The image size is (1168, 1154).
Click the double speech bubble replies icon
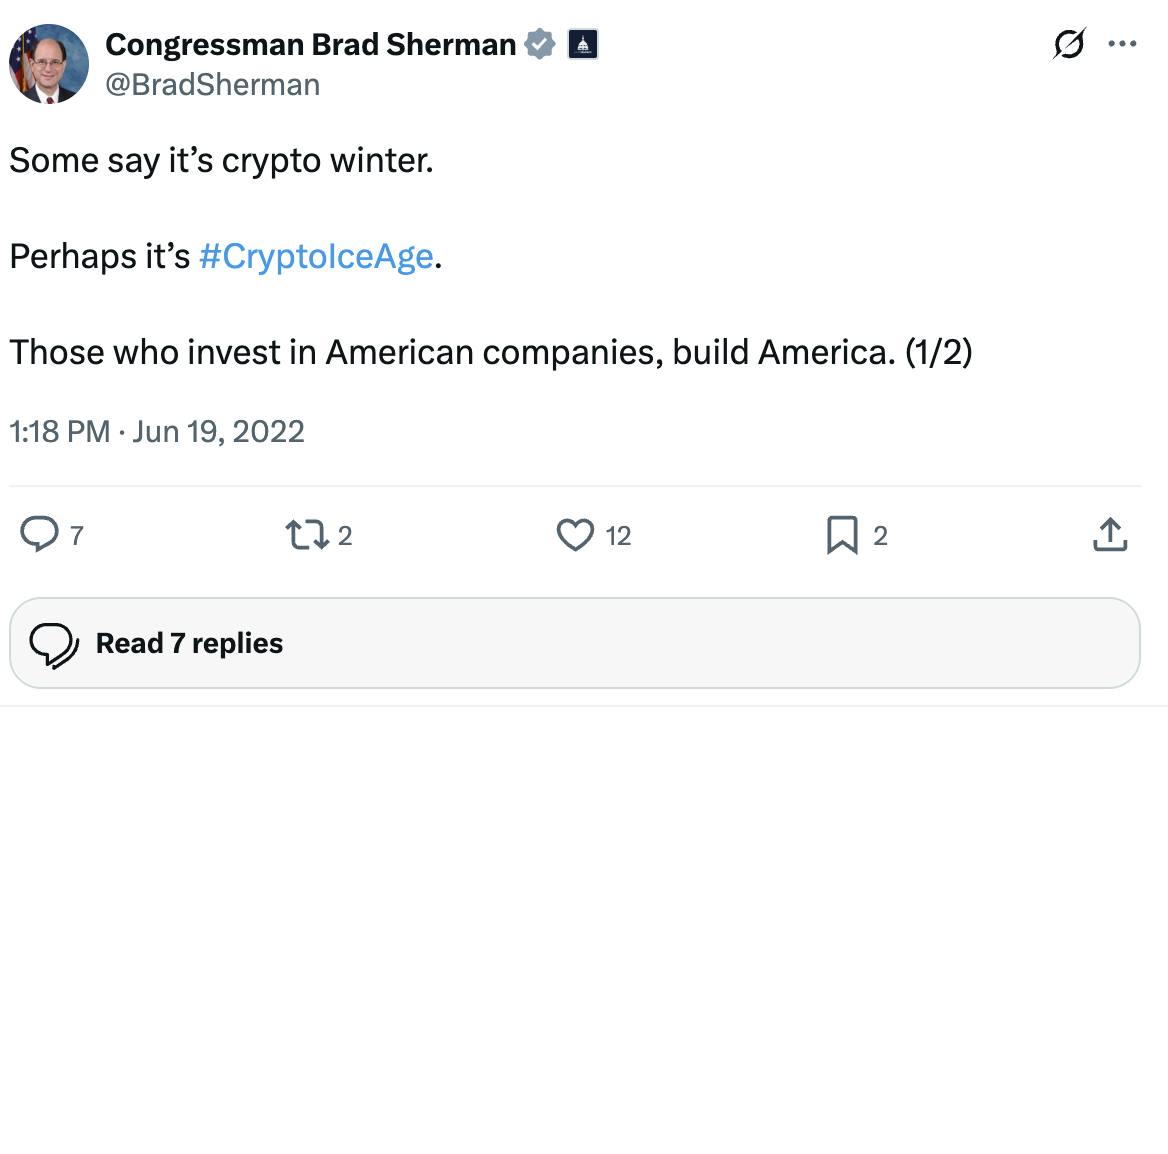tap(54, 644)
